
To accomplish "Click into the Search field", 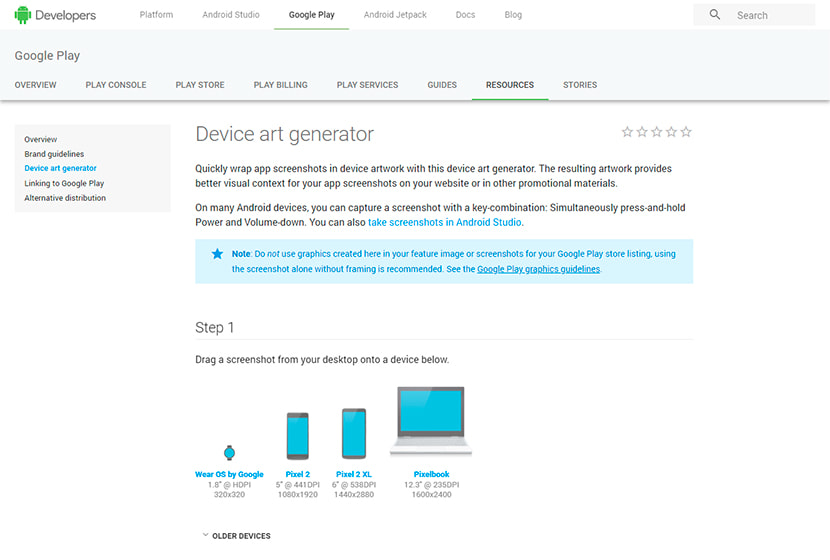I will pyautogui.click(x=754, y=15).
